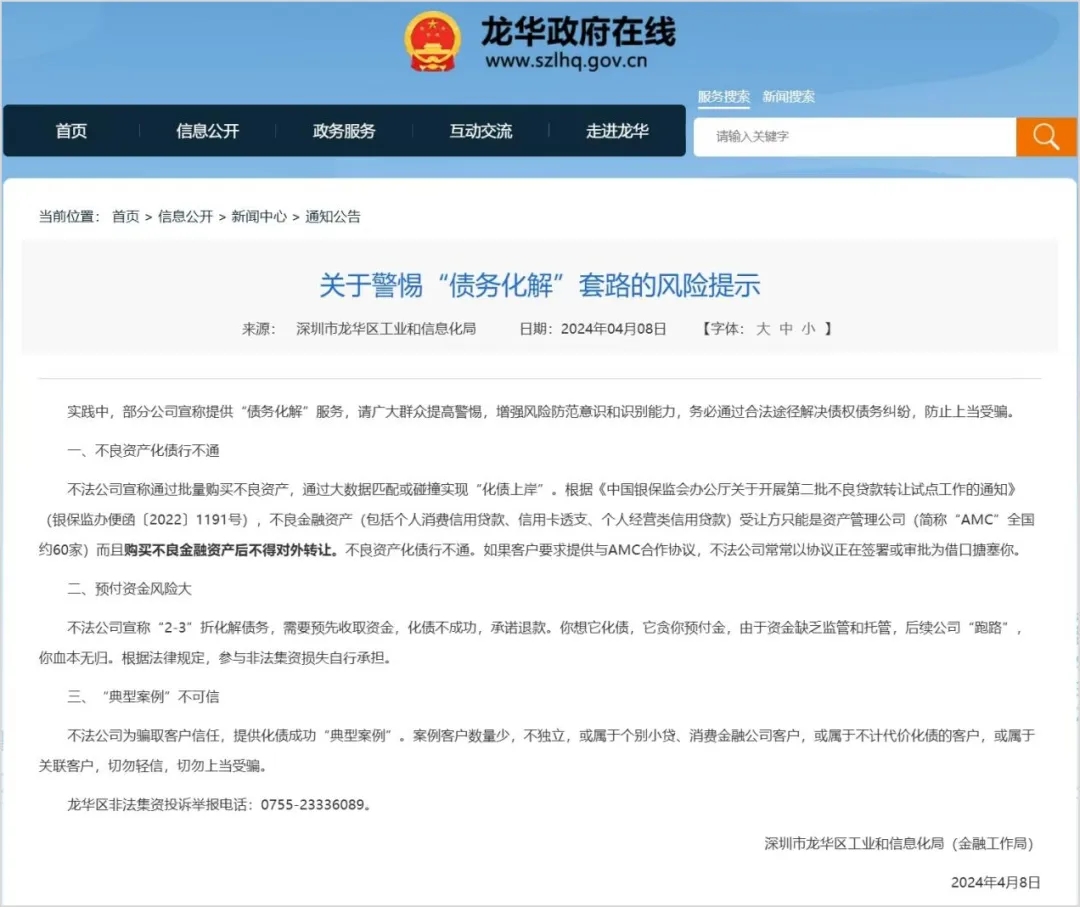Viewport: 1080px width, 907px height.
Task: Click the date 2024年04月08日
Action: pyautogui.click(x=614, y=329)
